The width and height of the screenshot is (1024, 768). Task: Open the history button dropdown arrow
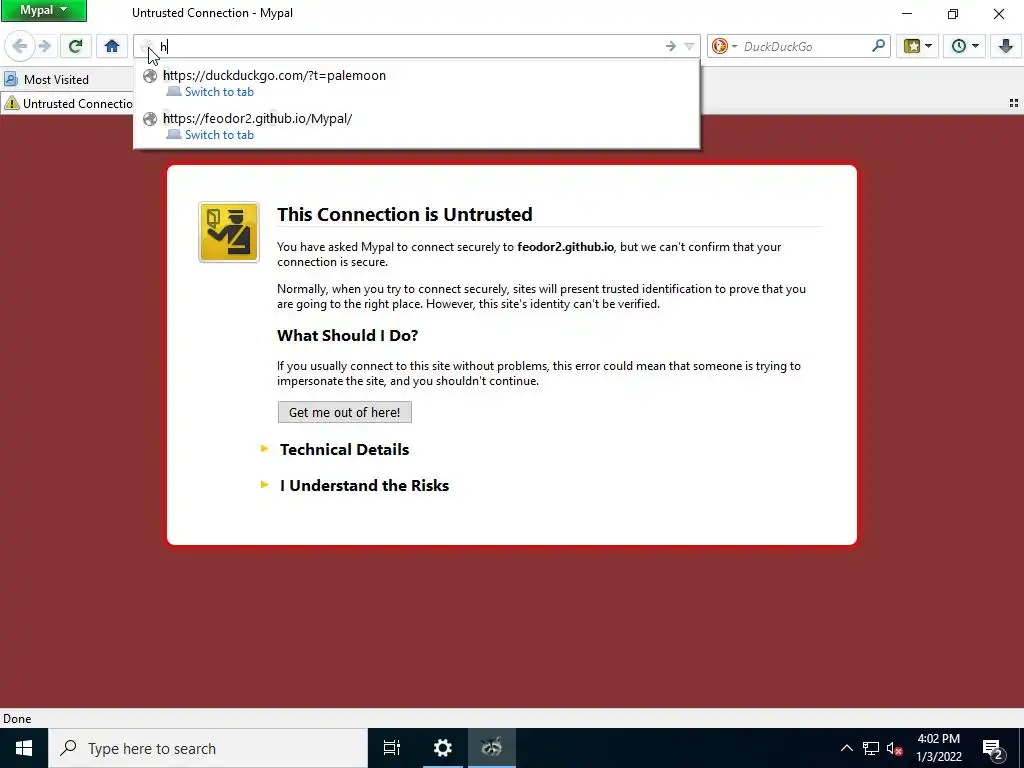click(975, 46)
